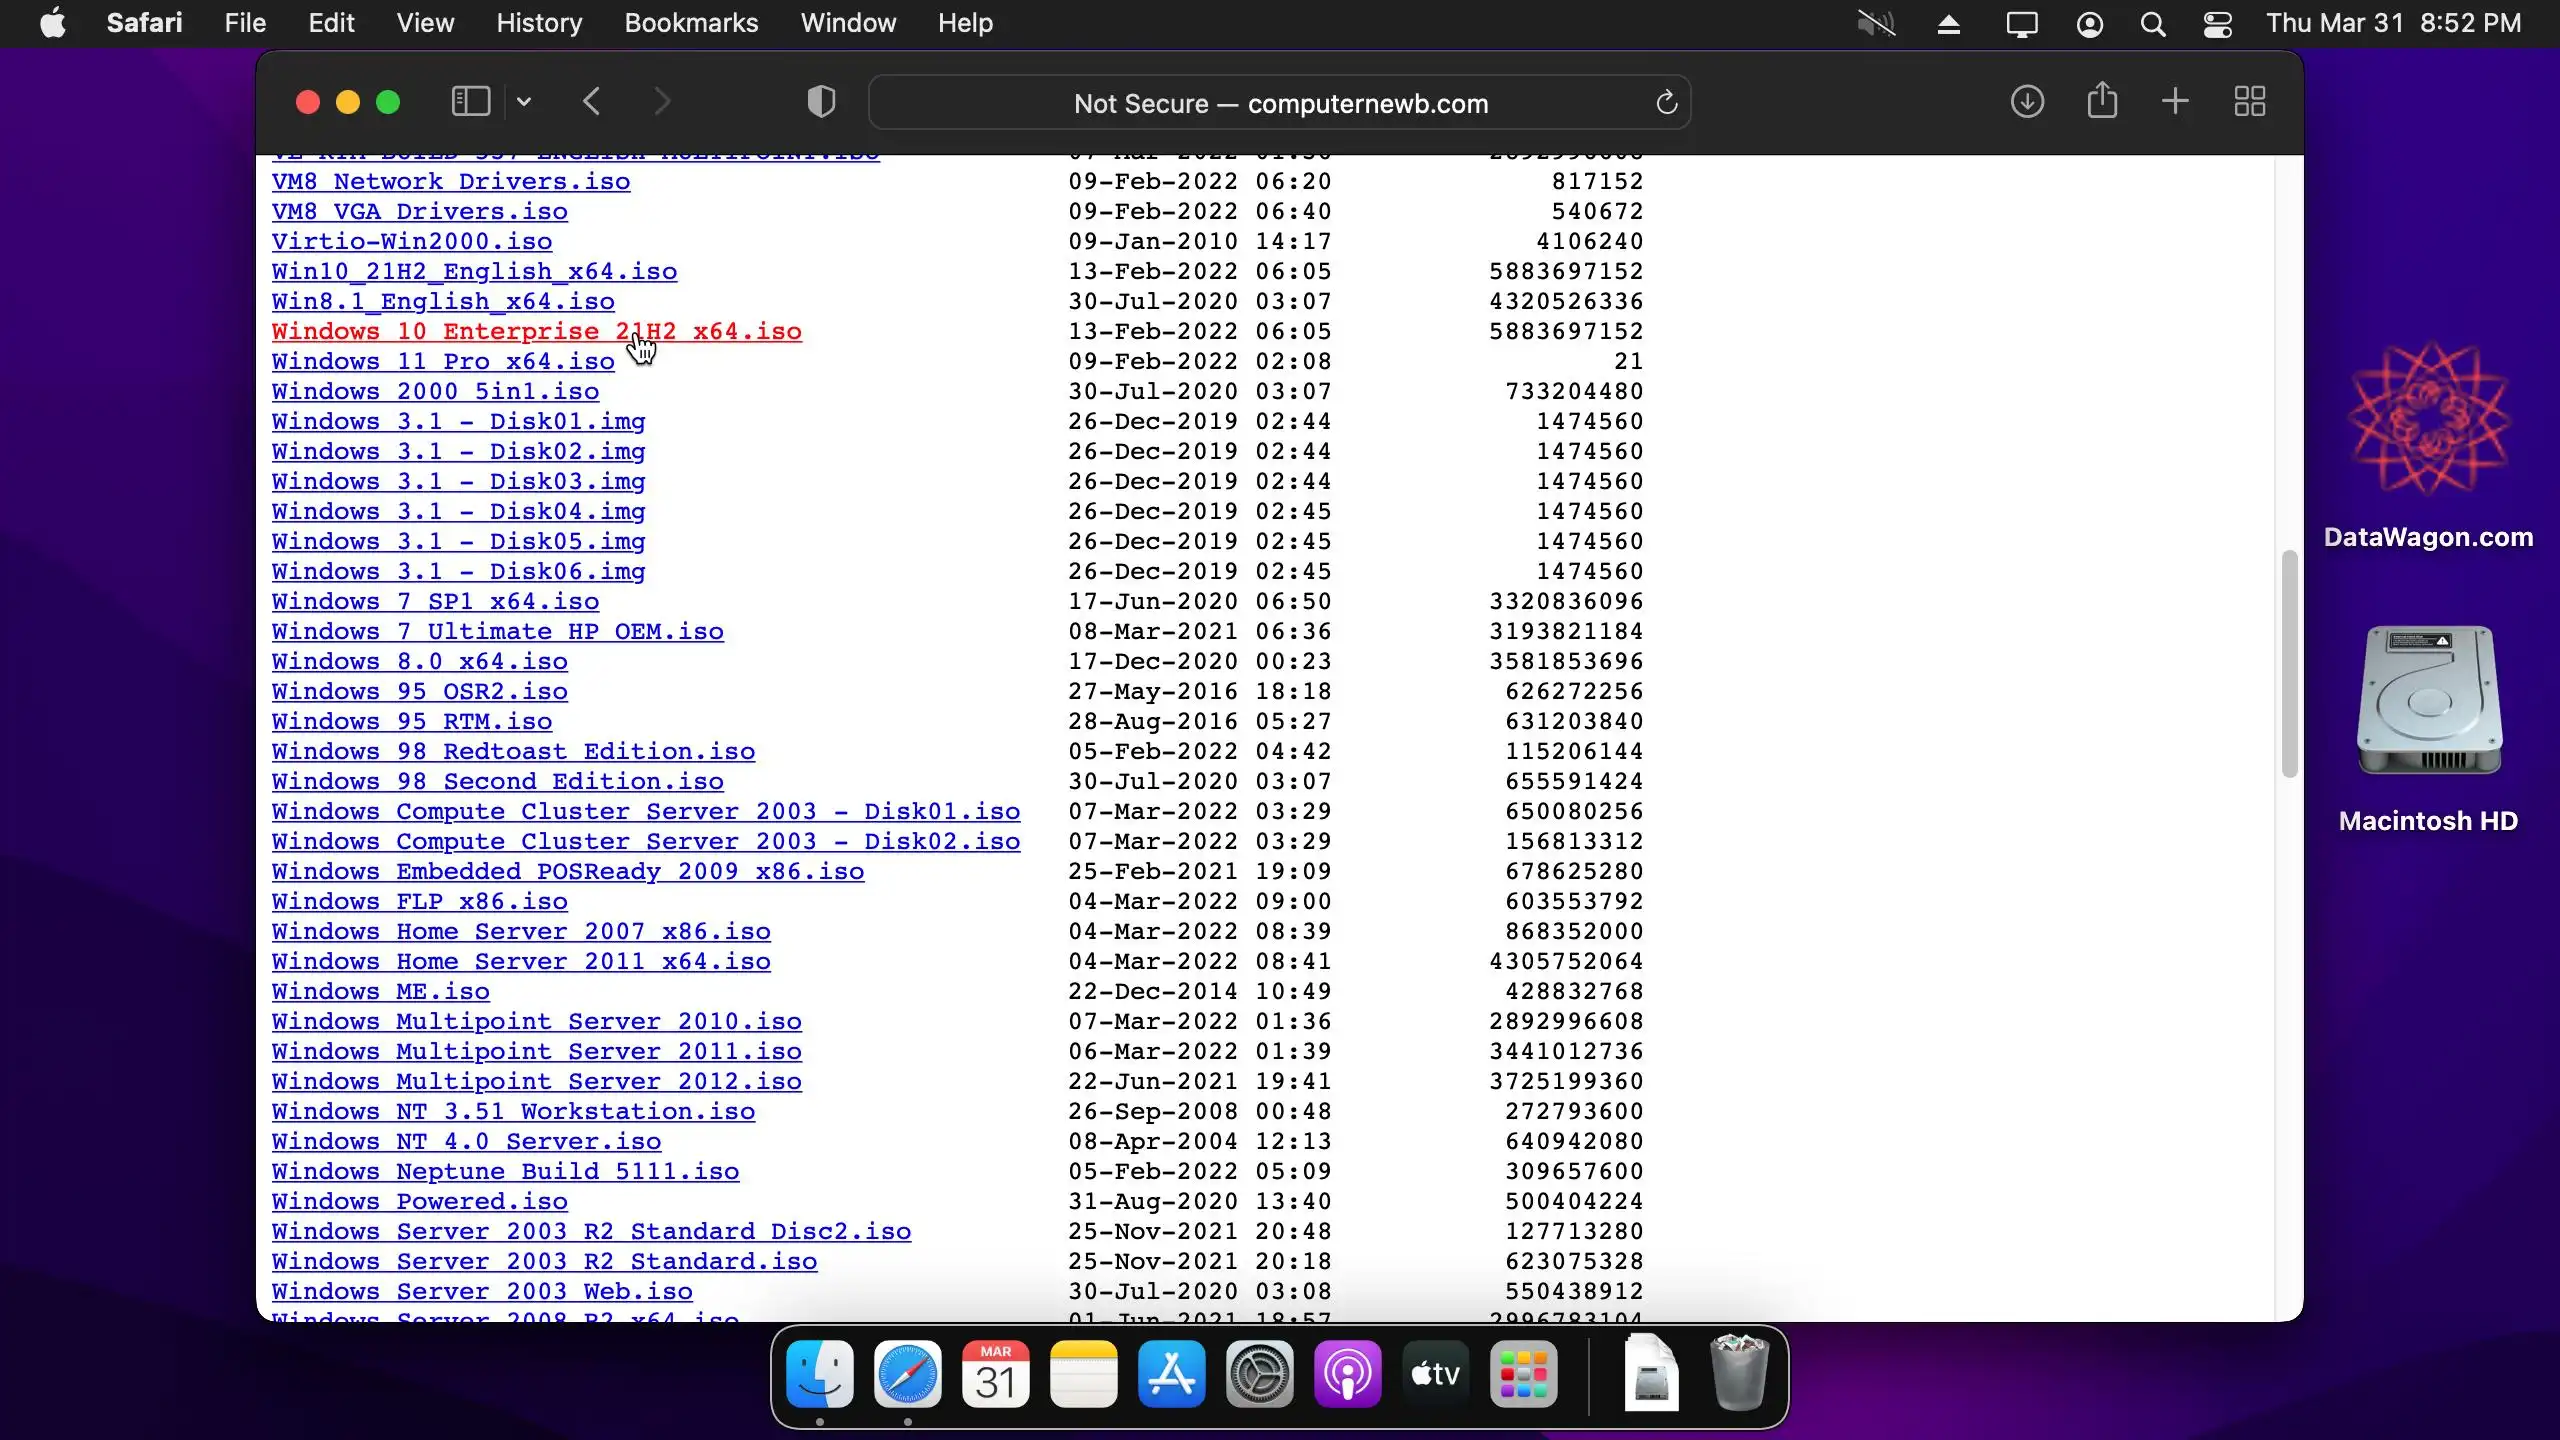Launch Podcasts from the Dock
Image resolution: width=2560 pixels, height=1440 pixels.
1347,1376
